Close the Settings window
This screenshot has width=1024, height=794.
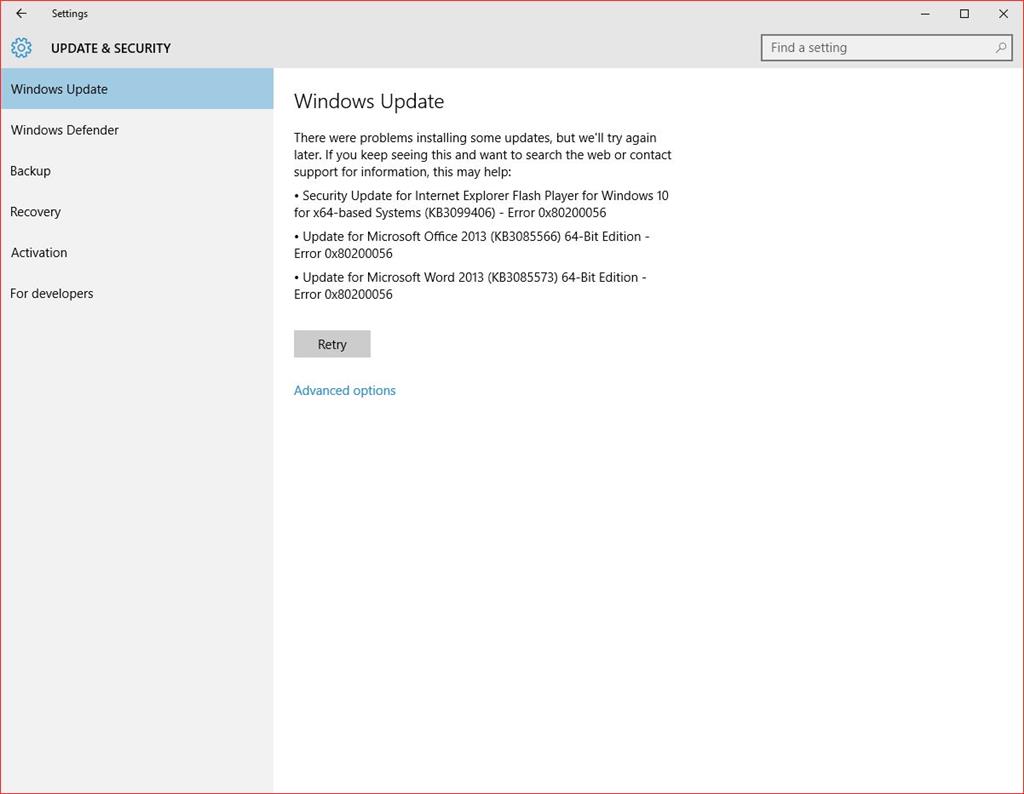coord(1003,14)
